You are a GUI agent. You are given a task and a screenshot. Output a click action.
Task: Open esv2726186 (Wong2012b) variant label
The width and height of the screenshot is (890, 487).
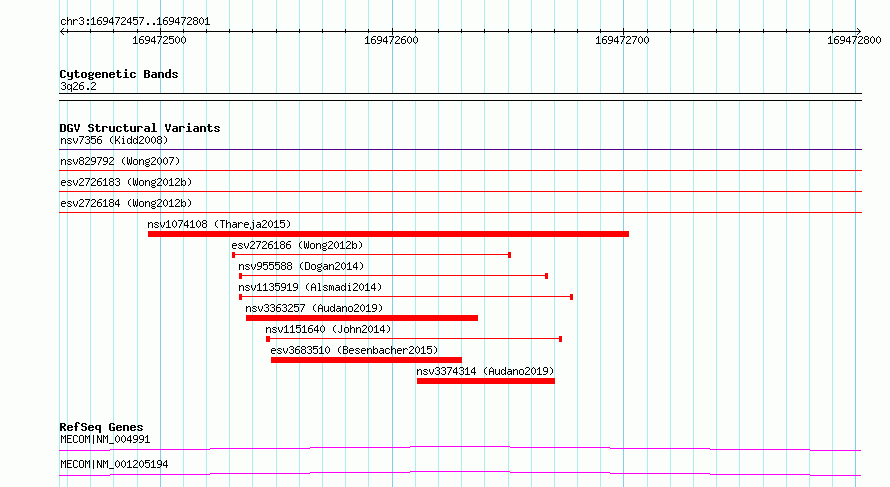coord(297,245)
